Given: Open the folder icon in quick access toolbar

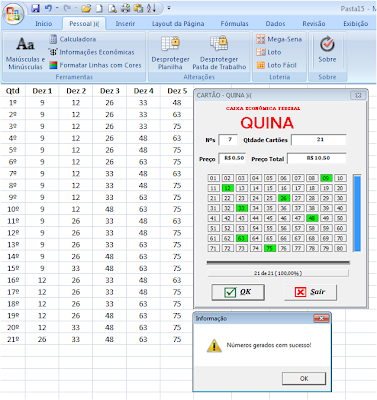Looking at the screenshot, I should [86, 9].
